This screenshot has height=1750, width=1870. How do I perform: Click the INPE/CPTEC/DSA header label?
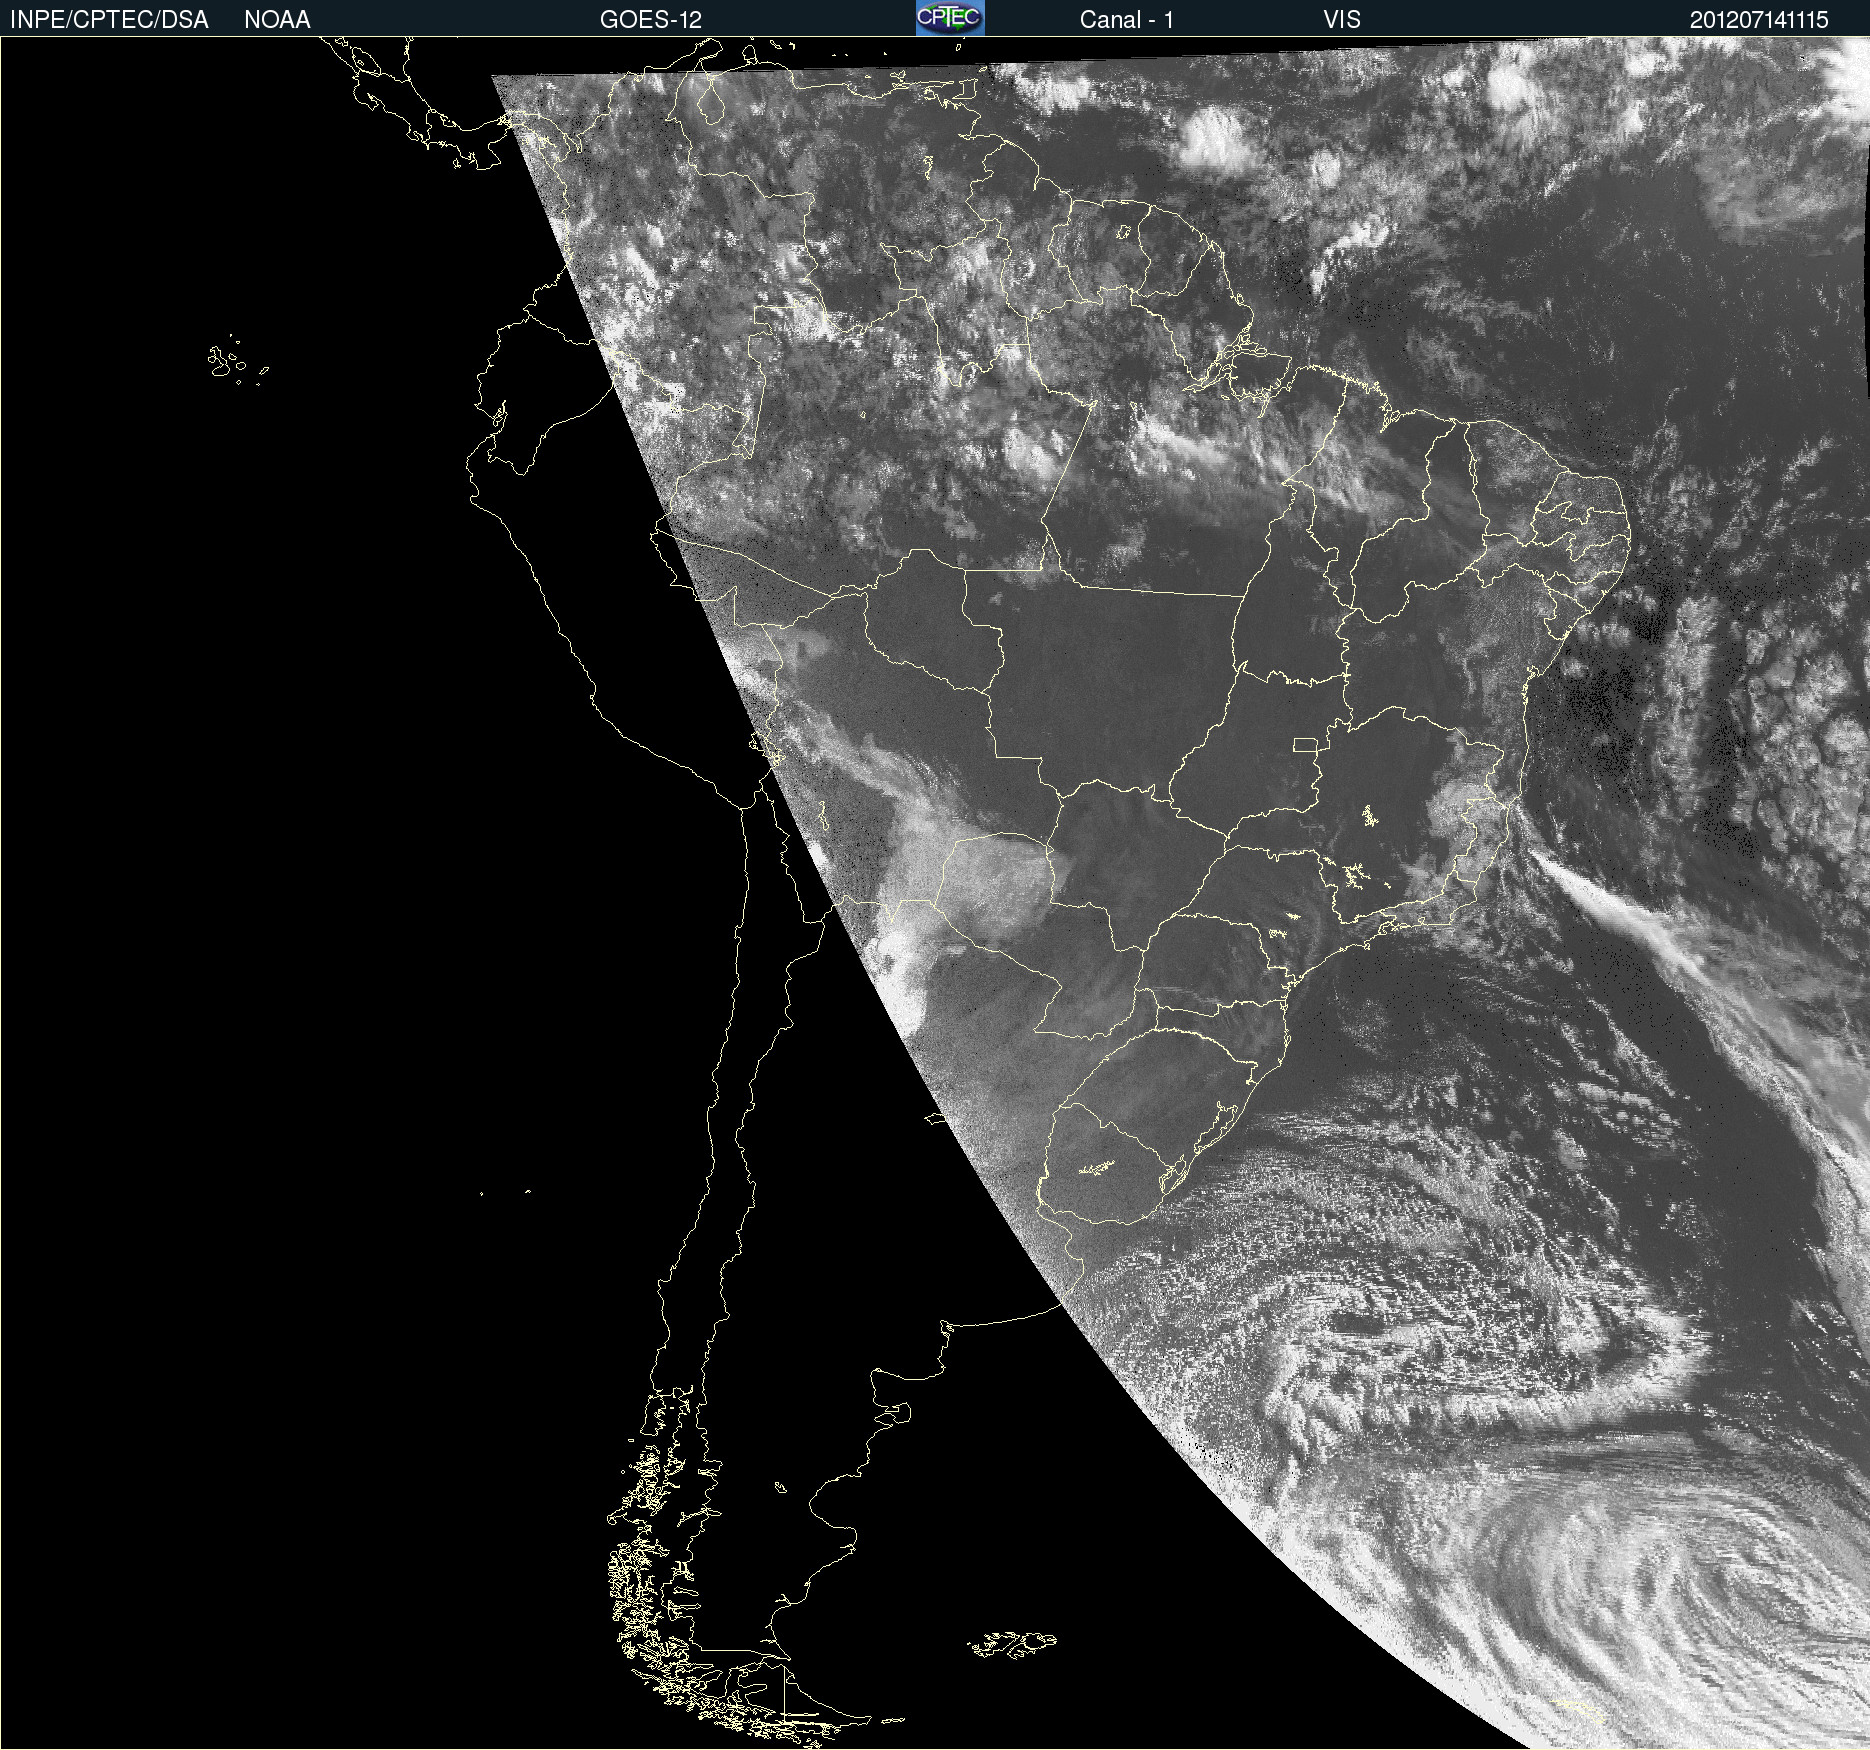pos(109,20)
